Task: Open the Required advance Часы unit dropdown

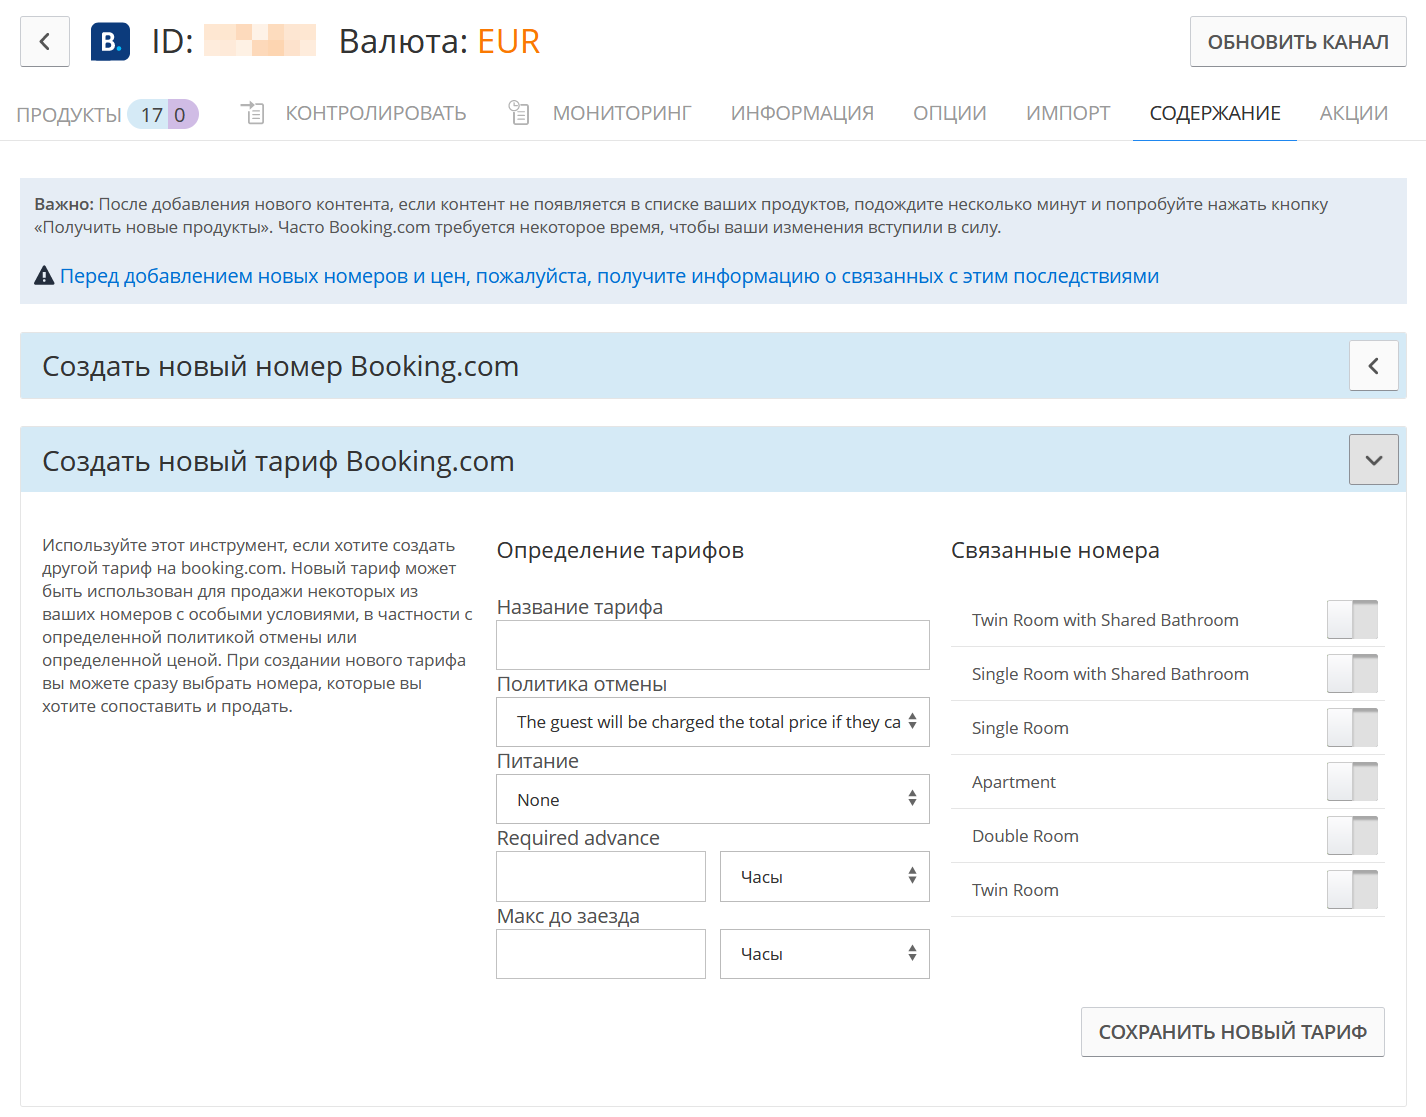Action: pos(825,876)
